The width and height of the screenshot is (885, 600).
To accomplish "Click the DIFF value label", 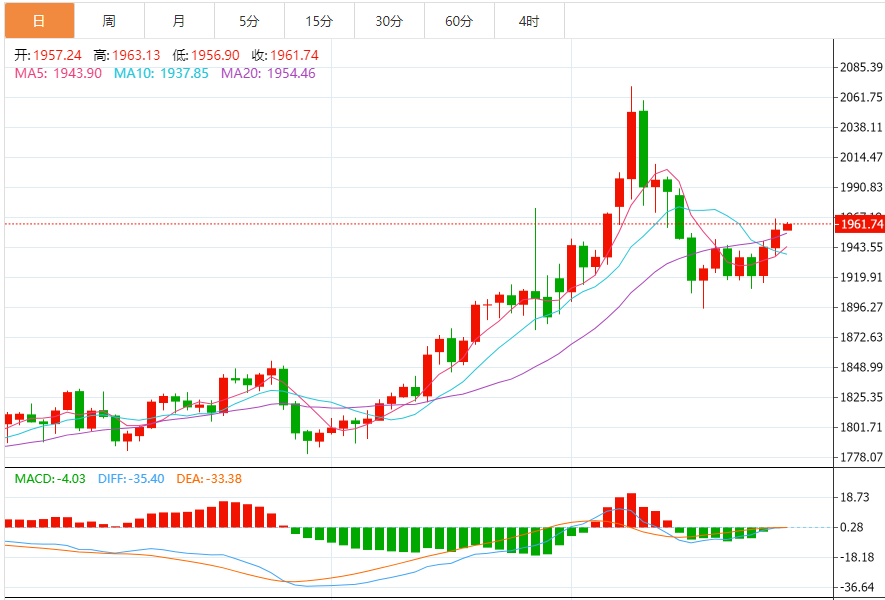I will pyautogui.click(x=131, y=479).
